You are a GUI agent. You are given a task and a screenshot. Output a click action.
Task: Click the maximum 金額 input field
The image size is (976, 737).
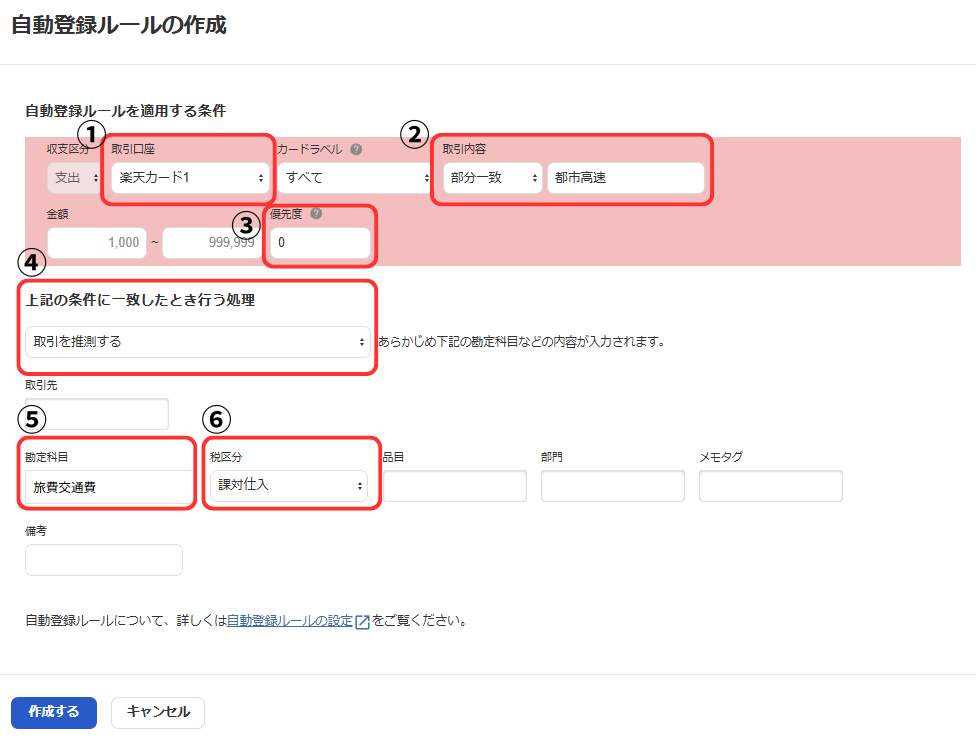pos(208,243)
